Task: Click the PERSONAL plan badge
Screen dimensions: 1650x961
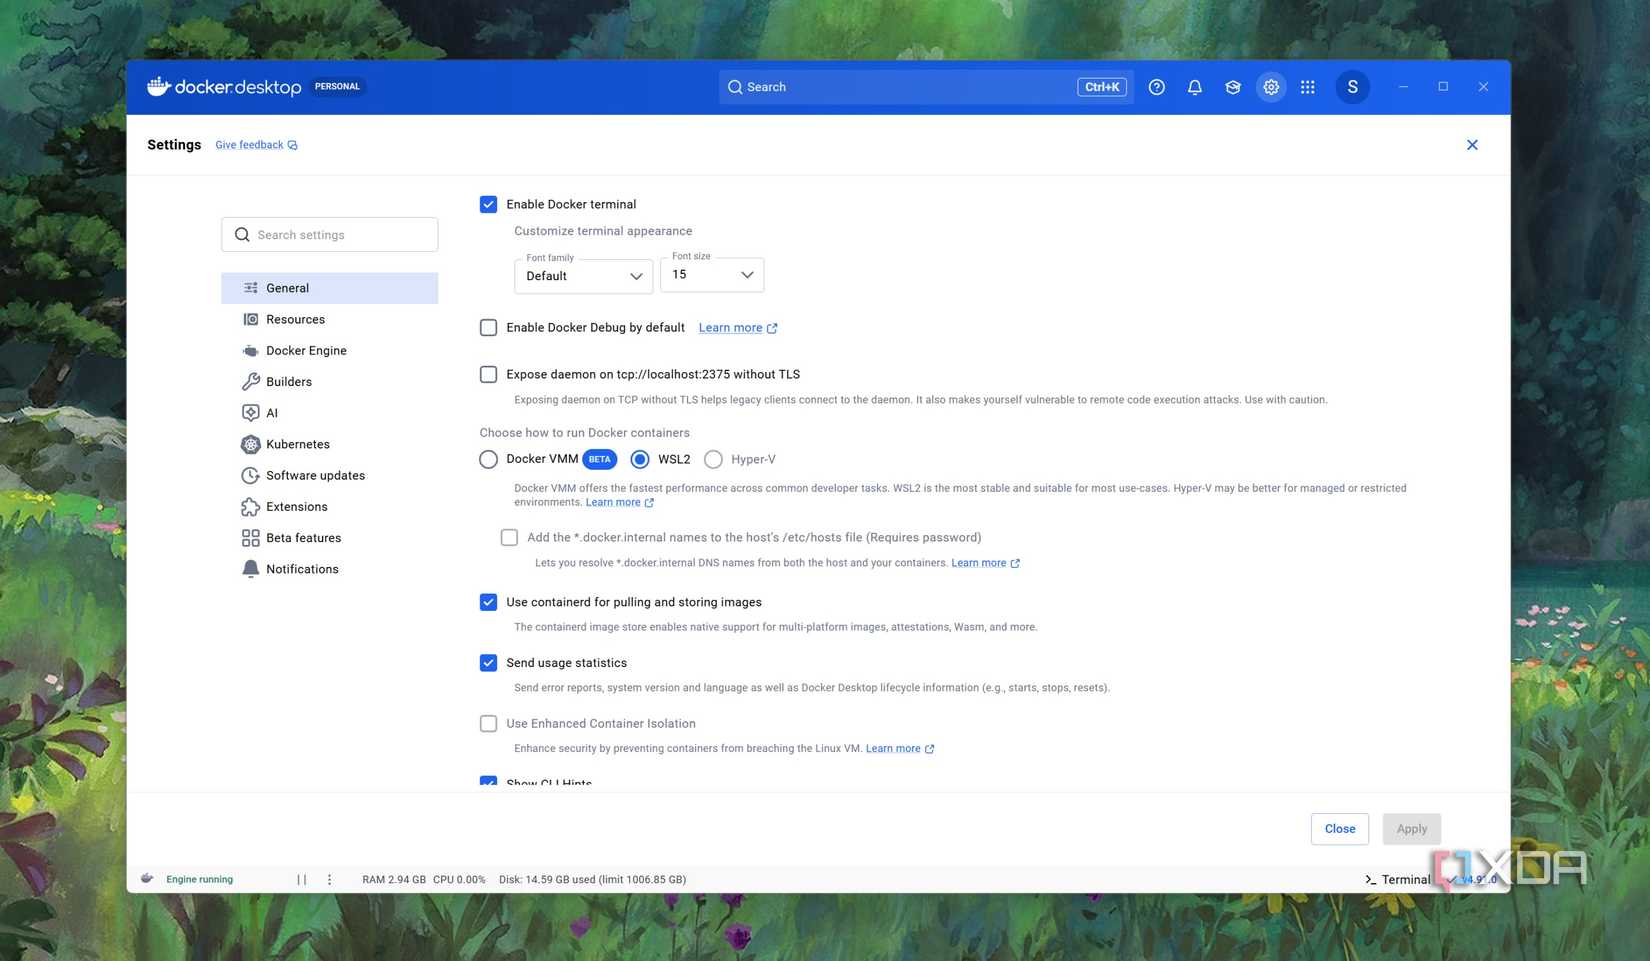Action: pos(337,87)
